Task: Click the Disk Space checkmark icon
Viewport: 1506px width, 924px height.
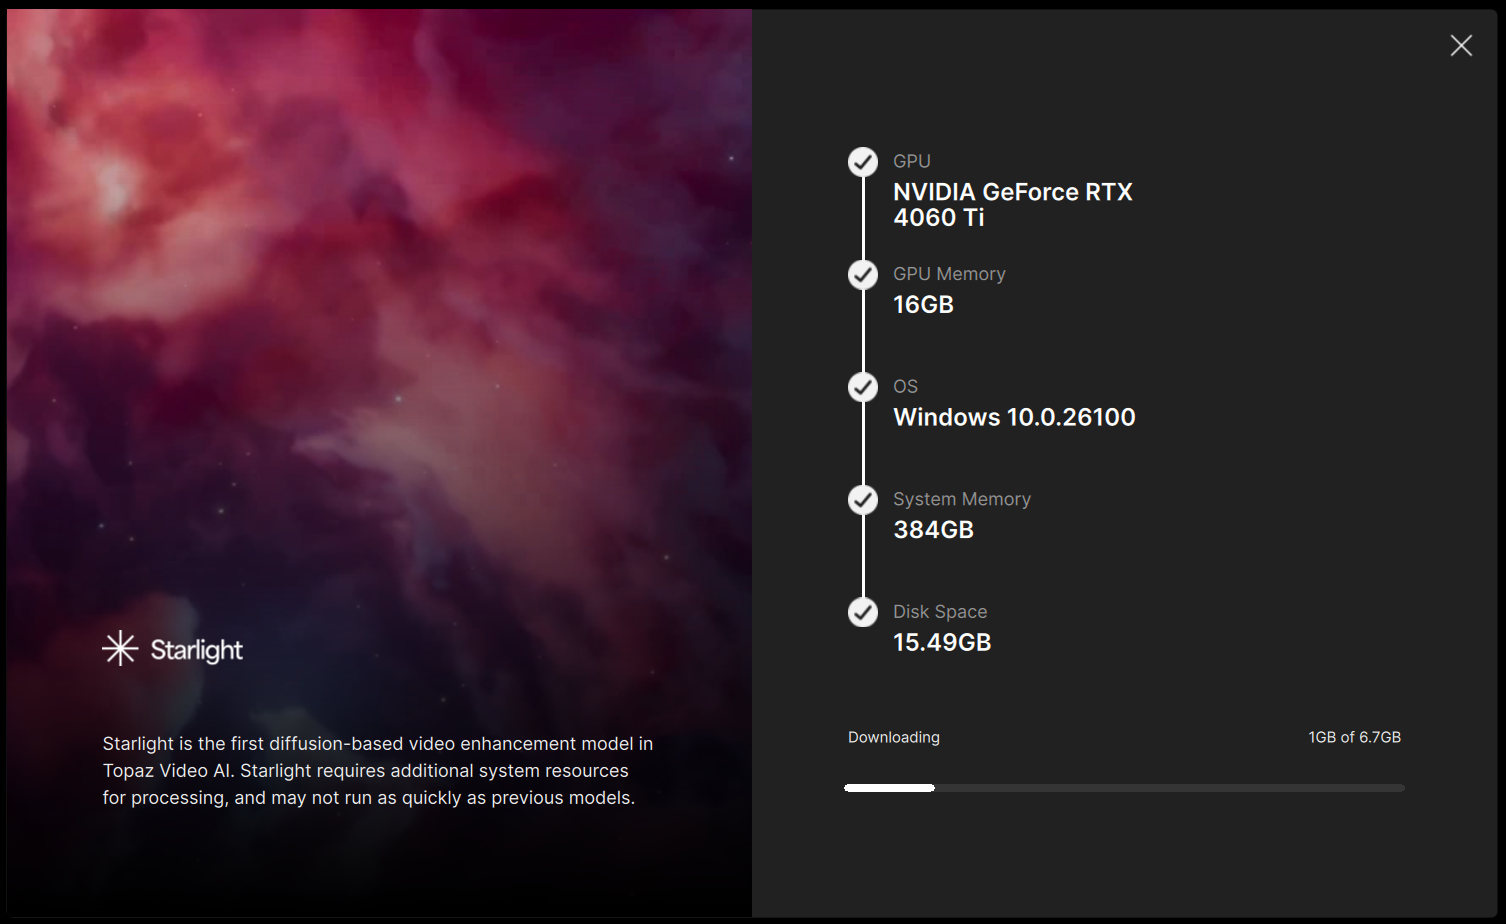Action: [863, 612]
